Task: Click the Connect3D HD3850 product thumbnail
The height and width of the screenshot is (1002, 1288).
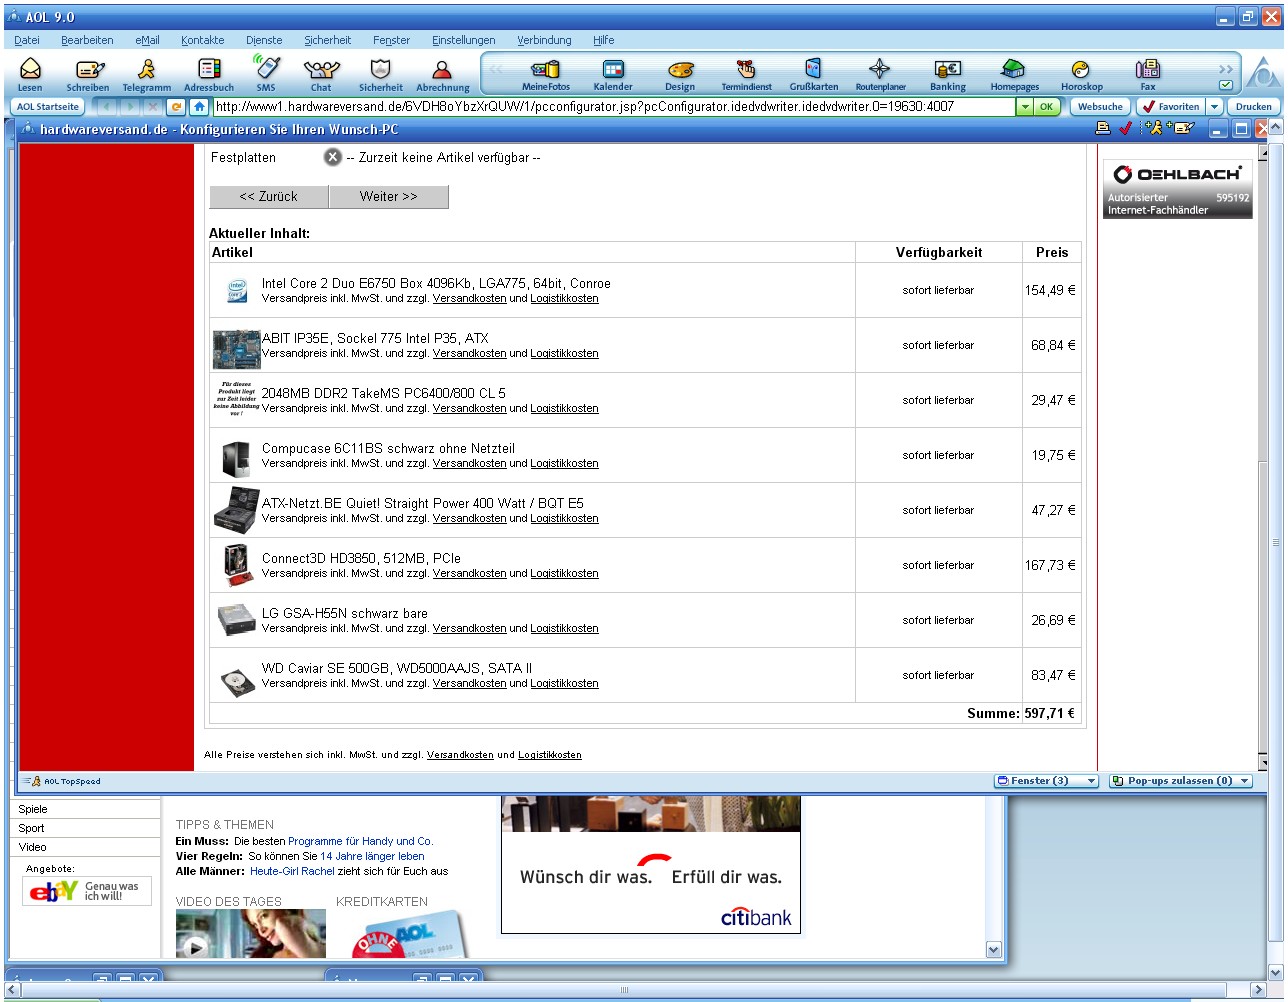Action: point(236,566)
